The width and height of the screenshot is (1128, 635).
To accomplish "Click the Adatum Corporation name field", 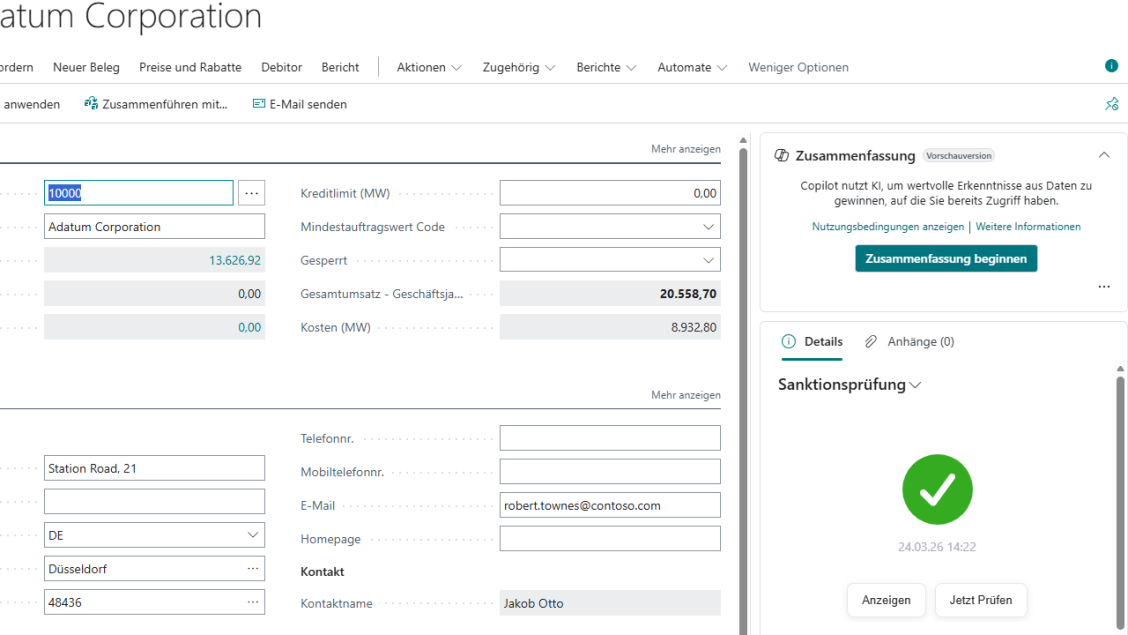I will 154,227.
